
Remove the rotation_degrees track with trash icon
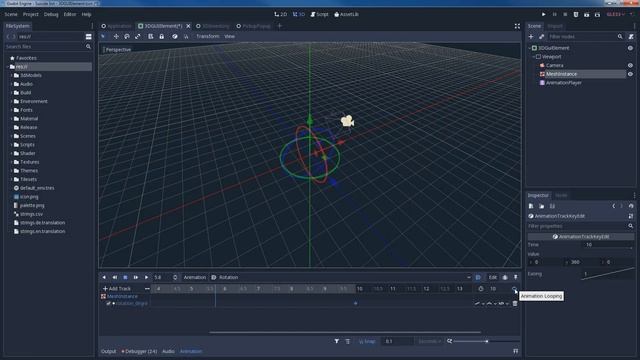pyautogui.click(x=515, y=304)
